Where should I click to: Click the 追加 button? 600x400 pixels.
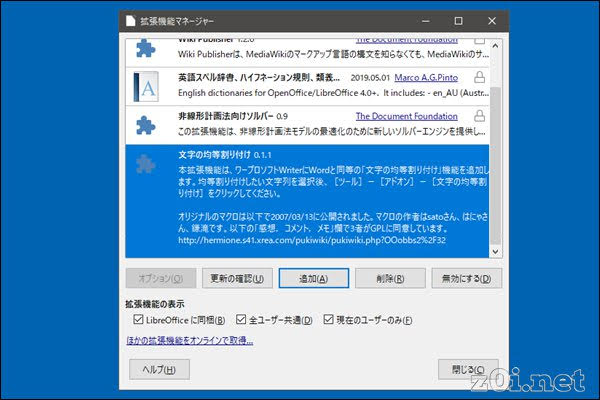[x=314, y=278]
